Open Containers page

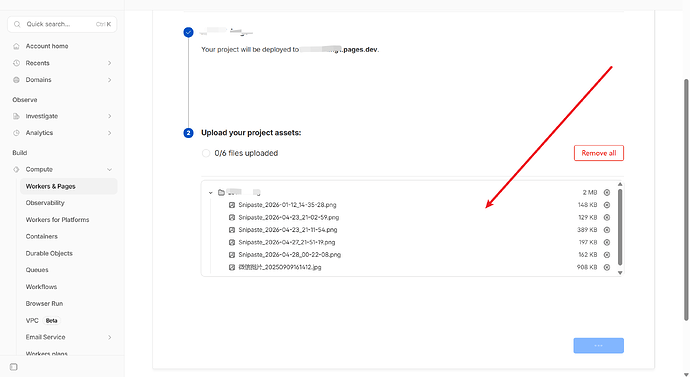(x=41, y=236)
